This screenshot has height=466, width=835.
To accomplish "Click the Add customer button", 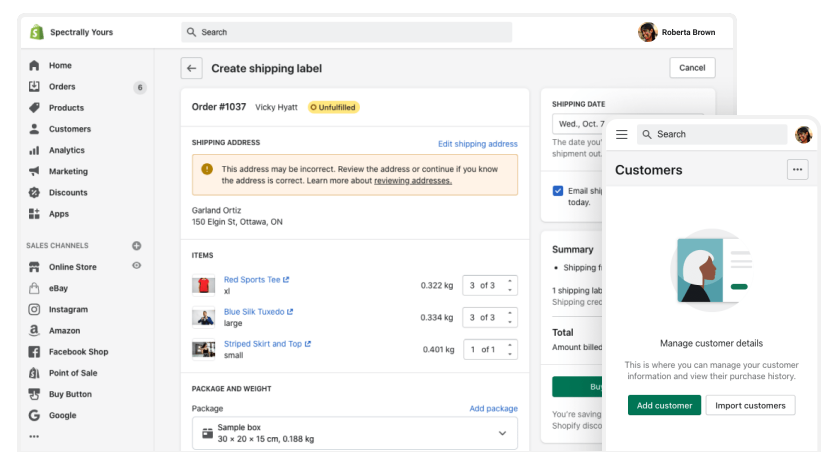I will pyautogui.click(x=664, y=405).
